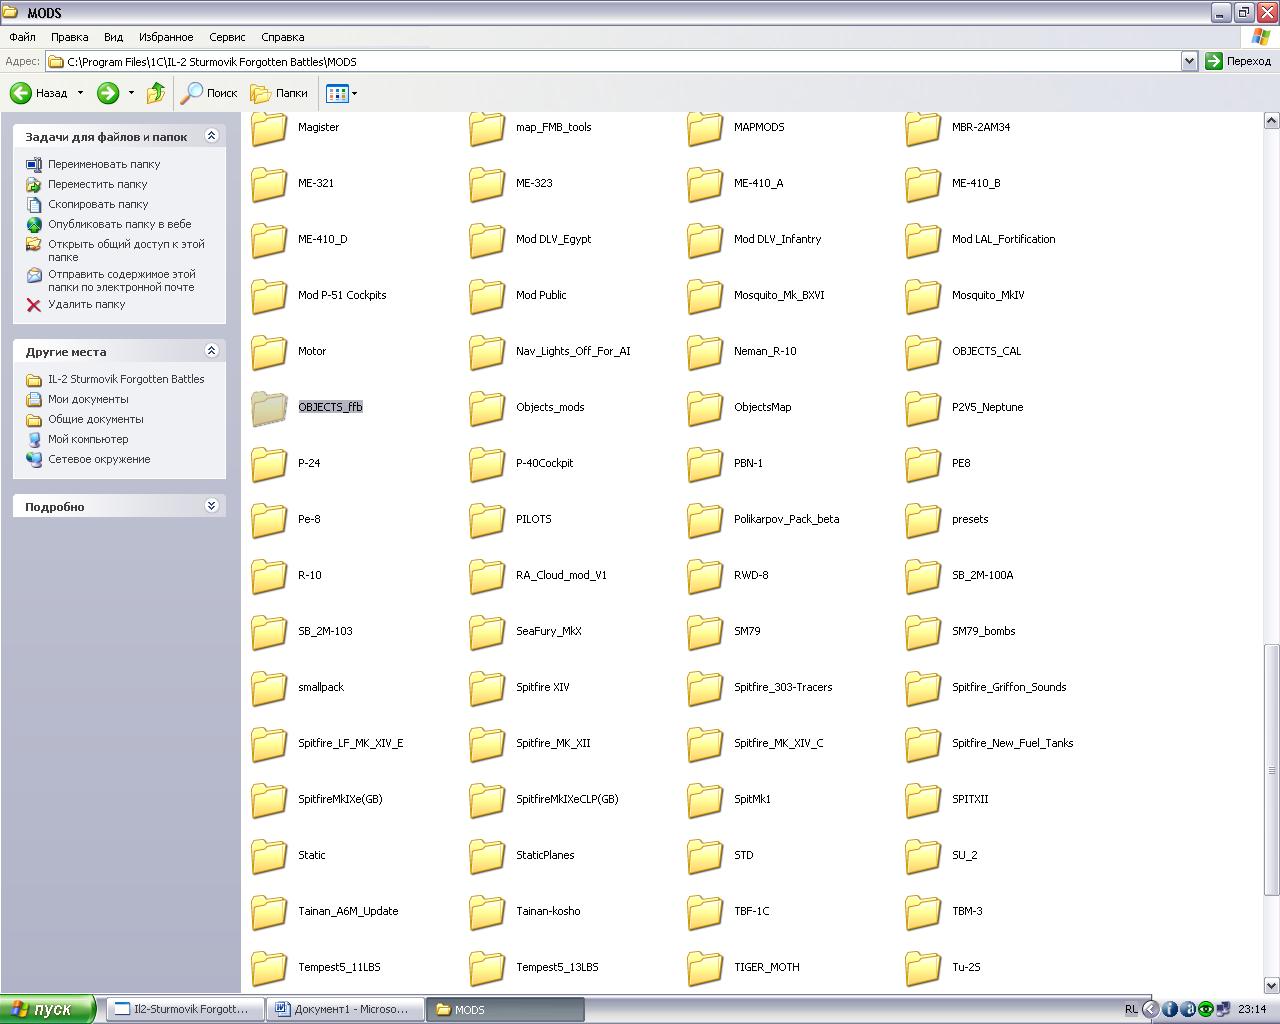Select the SM79_bombs folder icon

[x=923, y=631]
